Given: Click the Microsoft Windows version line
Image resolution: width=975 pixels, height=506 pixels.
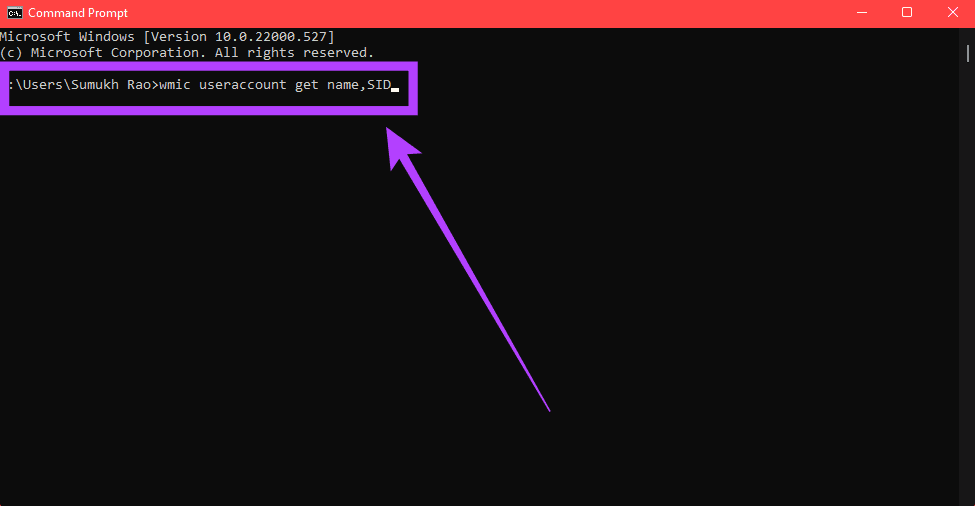Looking at the screenshot, I should (x=167, y=37).
